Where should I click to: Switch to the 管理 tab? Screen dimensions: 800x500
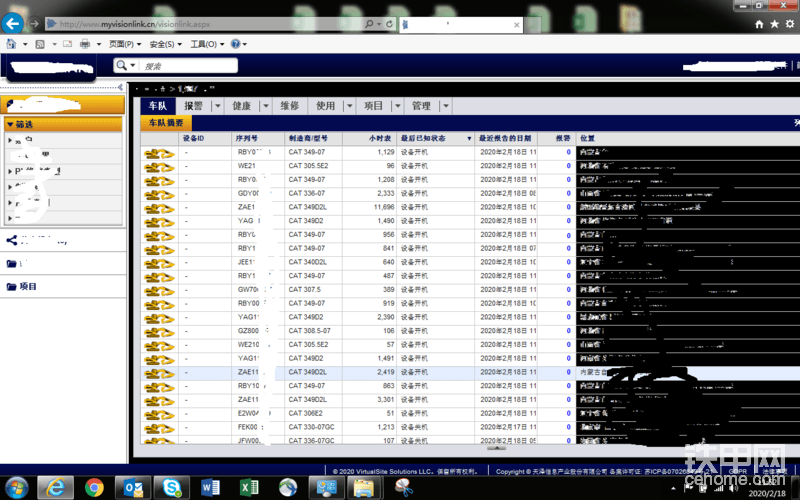pyautogui.click(x=421, y=106)
